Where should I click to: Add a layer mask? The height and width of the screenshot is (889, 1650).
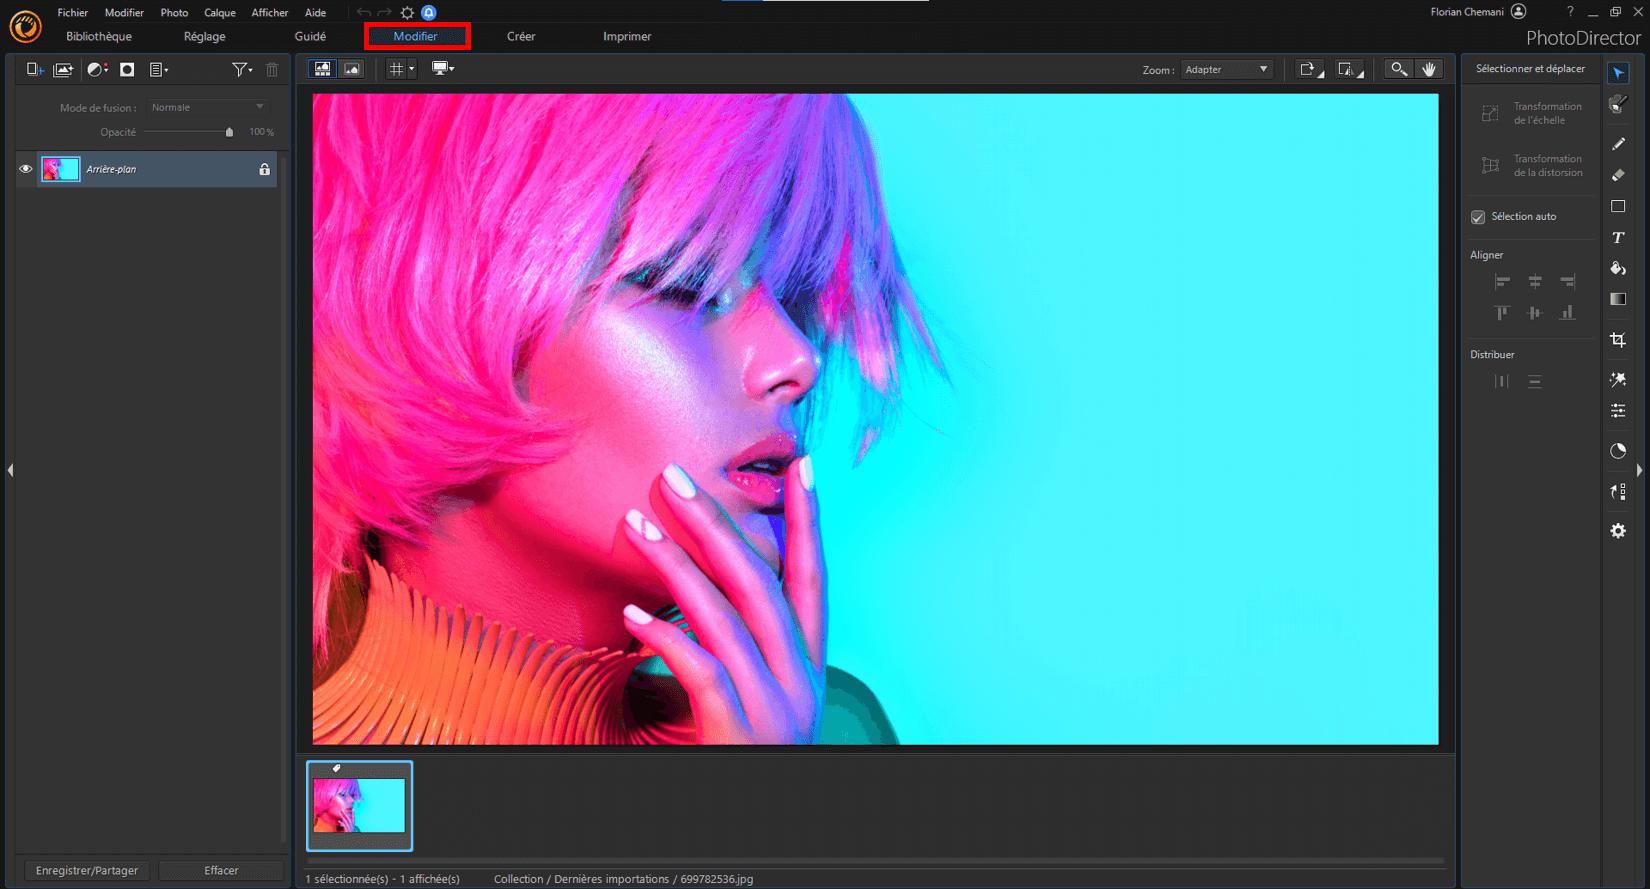(x=127, y=69)
